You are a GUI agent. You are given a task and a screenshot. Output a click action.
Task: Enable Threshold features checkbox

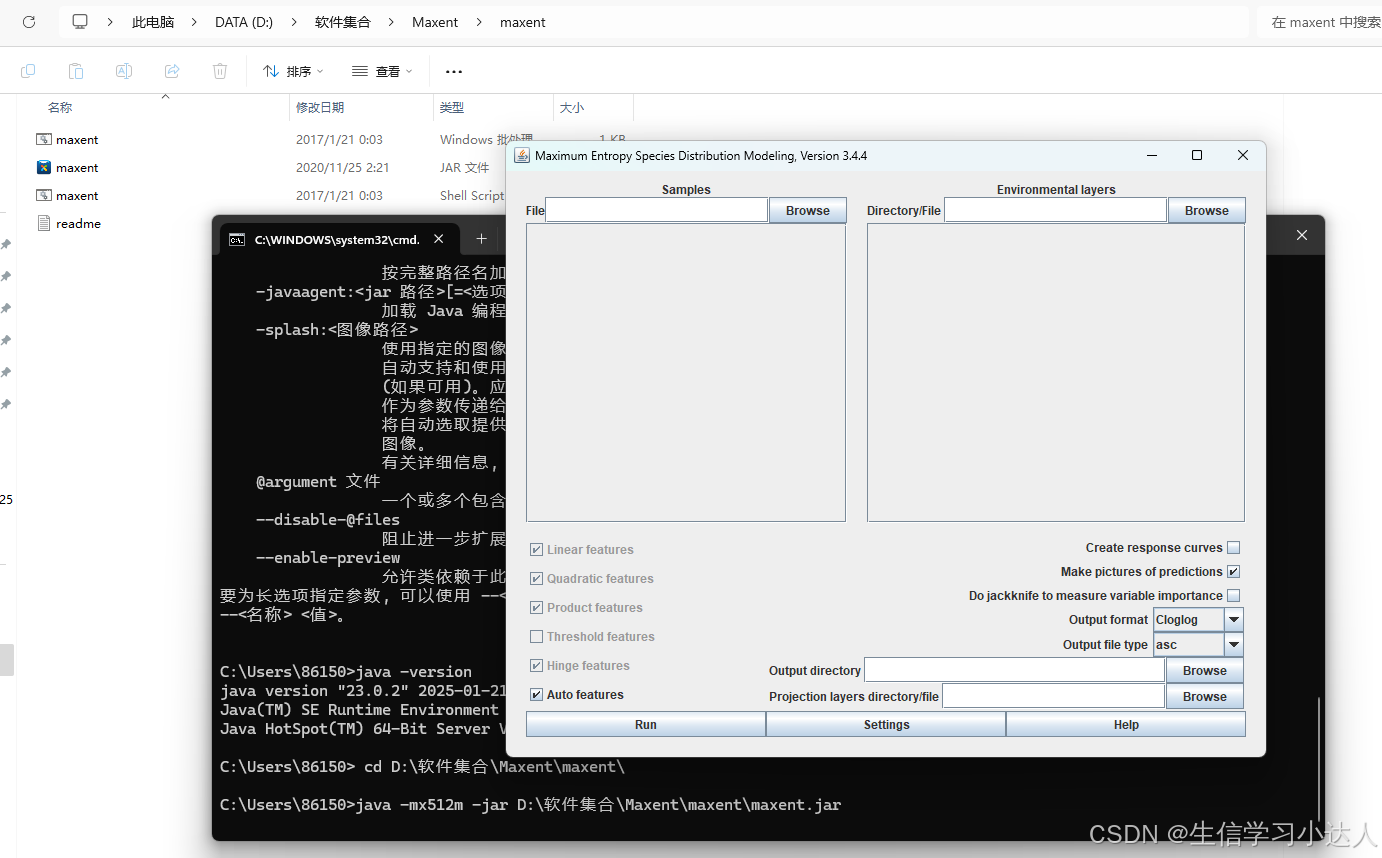pyautogui.click(x=536, y=636)
